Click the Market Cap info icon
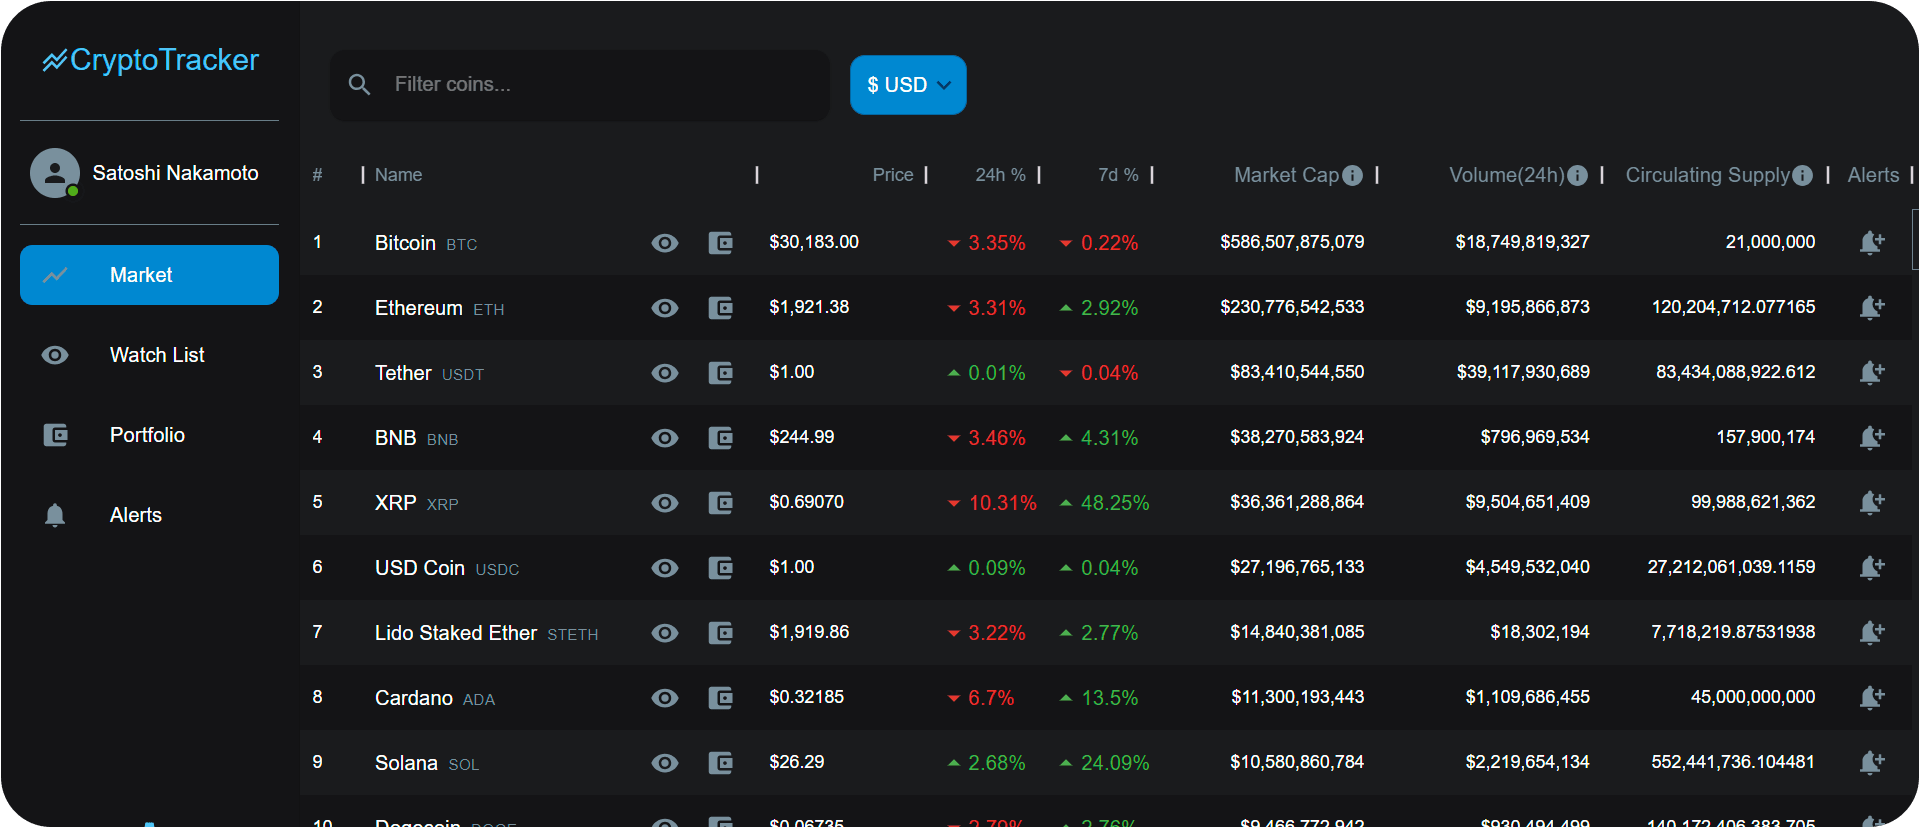This screenshot has height=827, width=1920. (1352, 176)
